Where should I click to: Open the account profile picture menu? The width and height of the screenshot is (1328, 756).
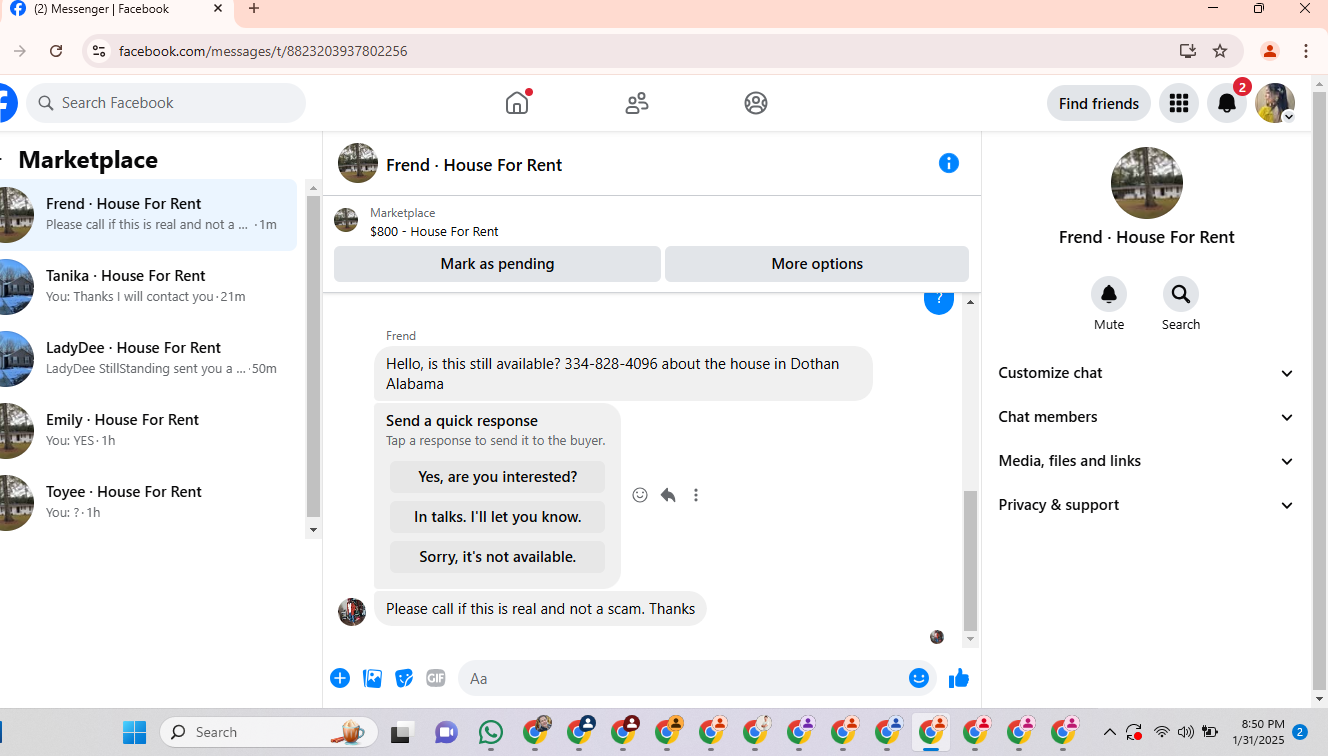tap(1275, 103)
